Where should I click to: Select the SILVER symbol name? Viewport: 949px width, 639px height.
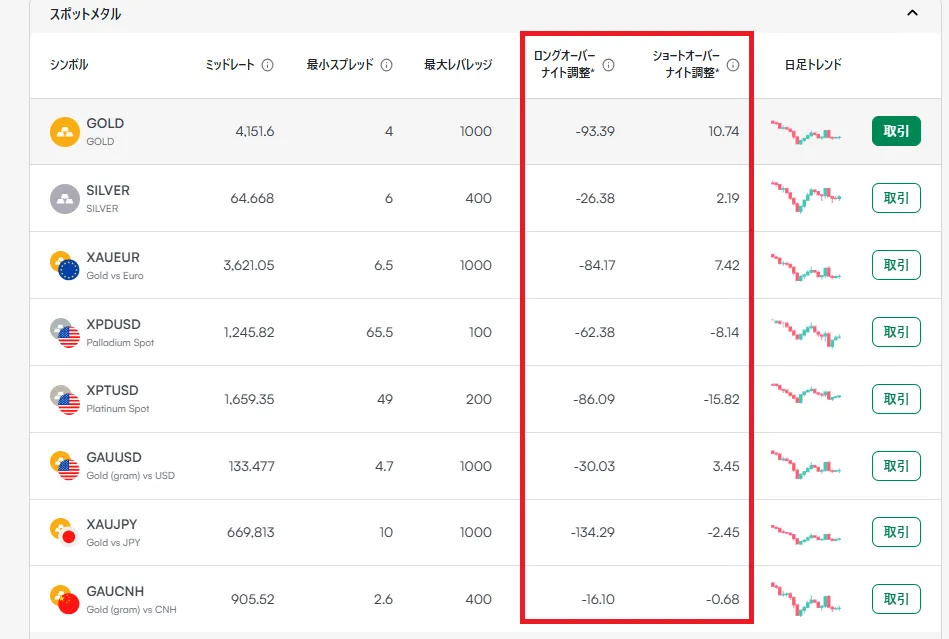coord(108,190)
